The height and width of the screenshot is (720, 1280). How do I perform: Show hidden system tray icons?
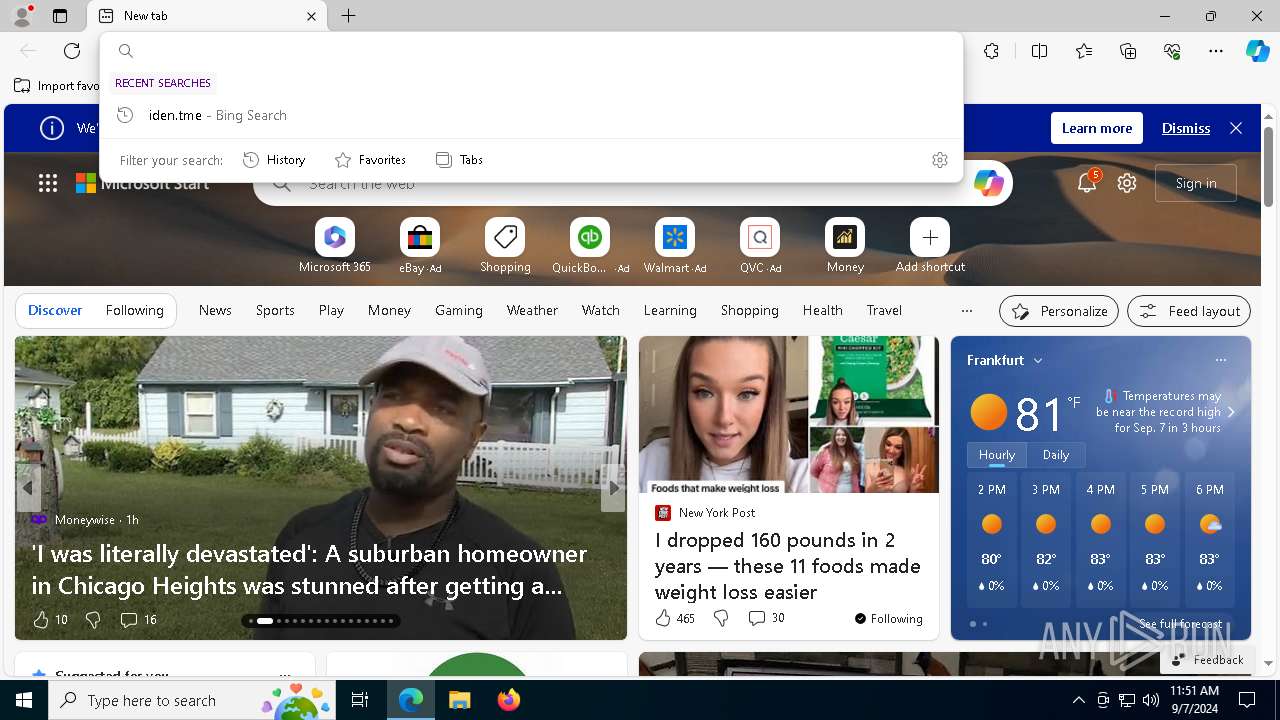coord(1078,700)
